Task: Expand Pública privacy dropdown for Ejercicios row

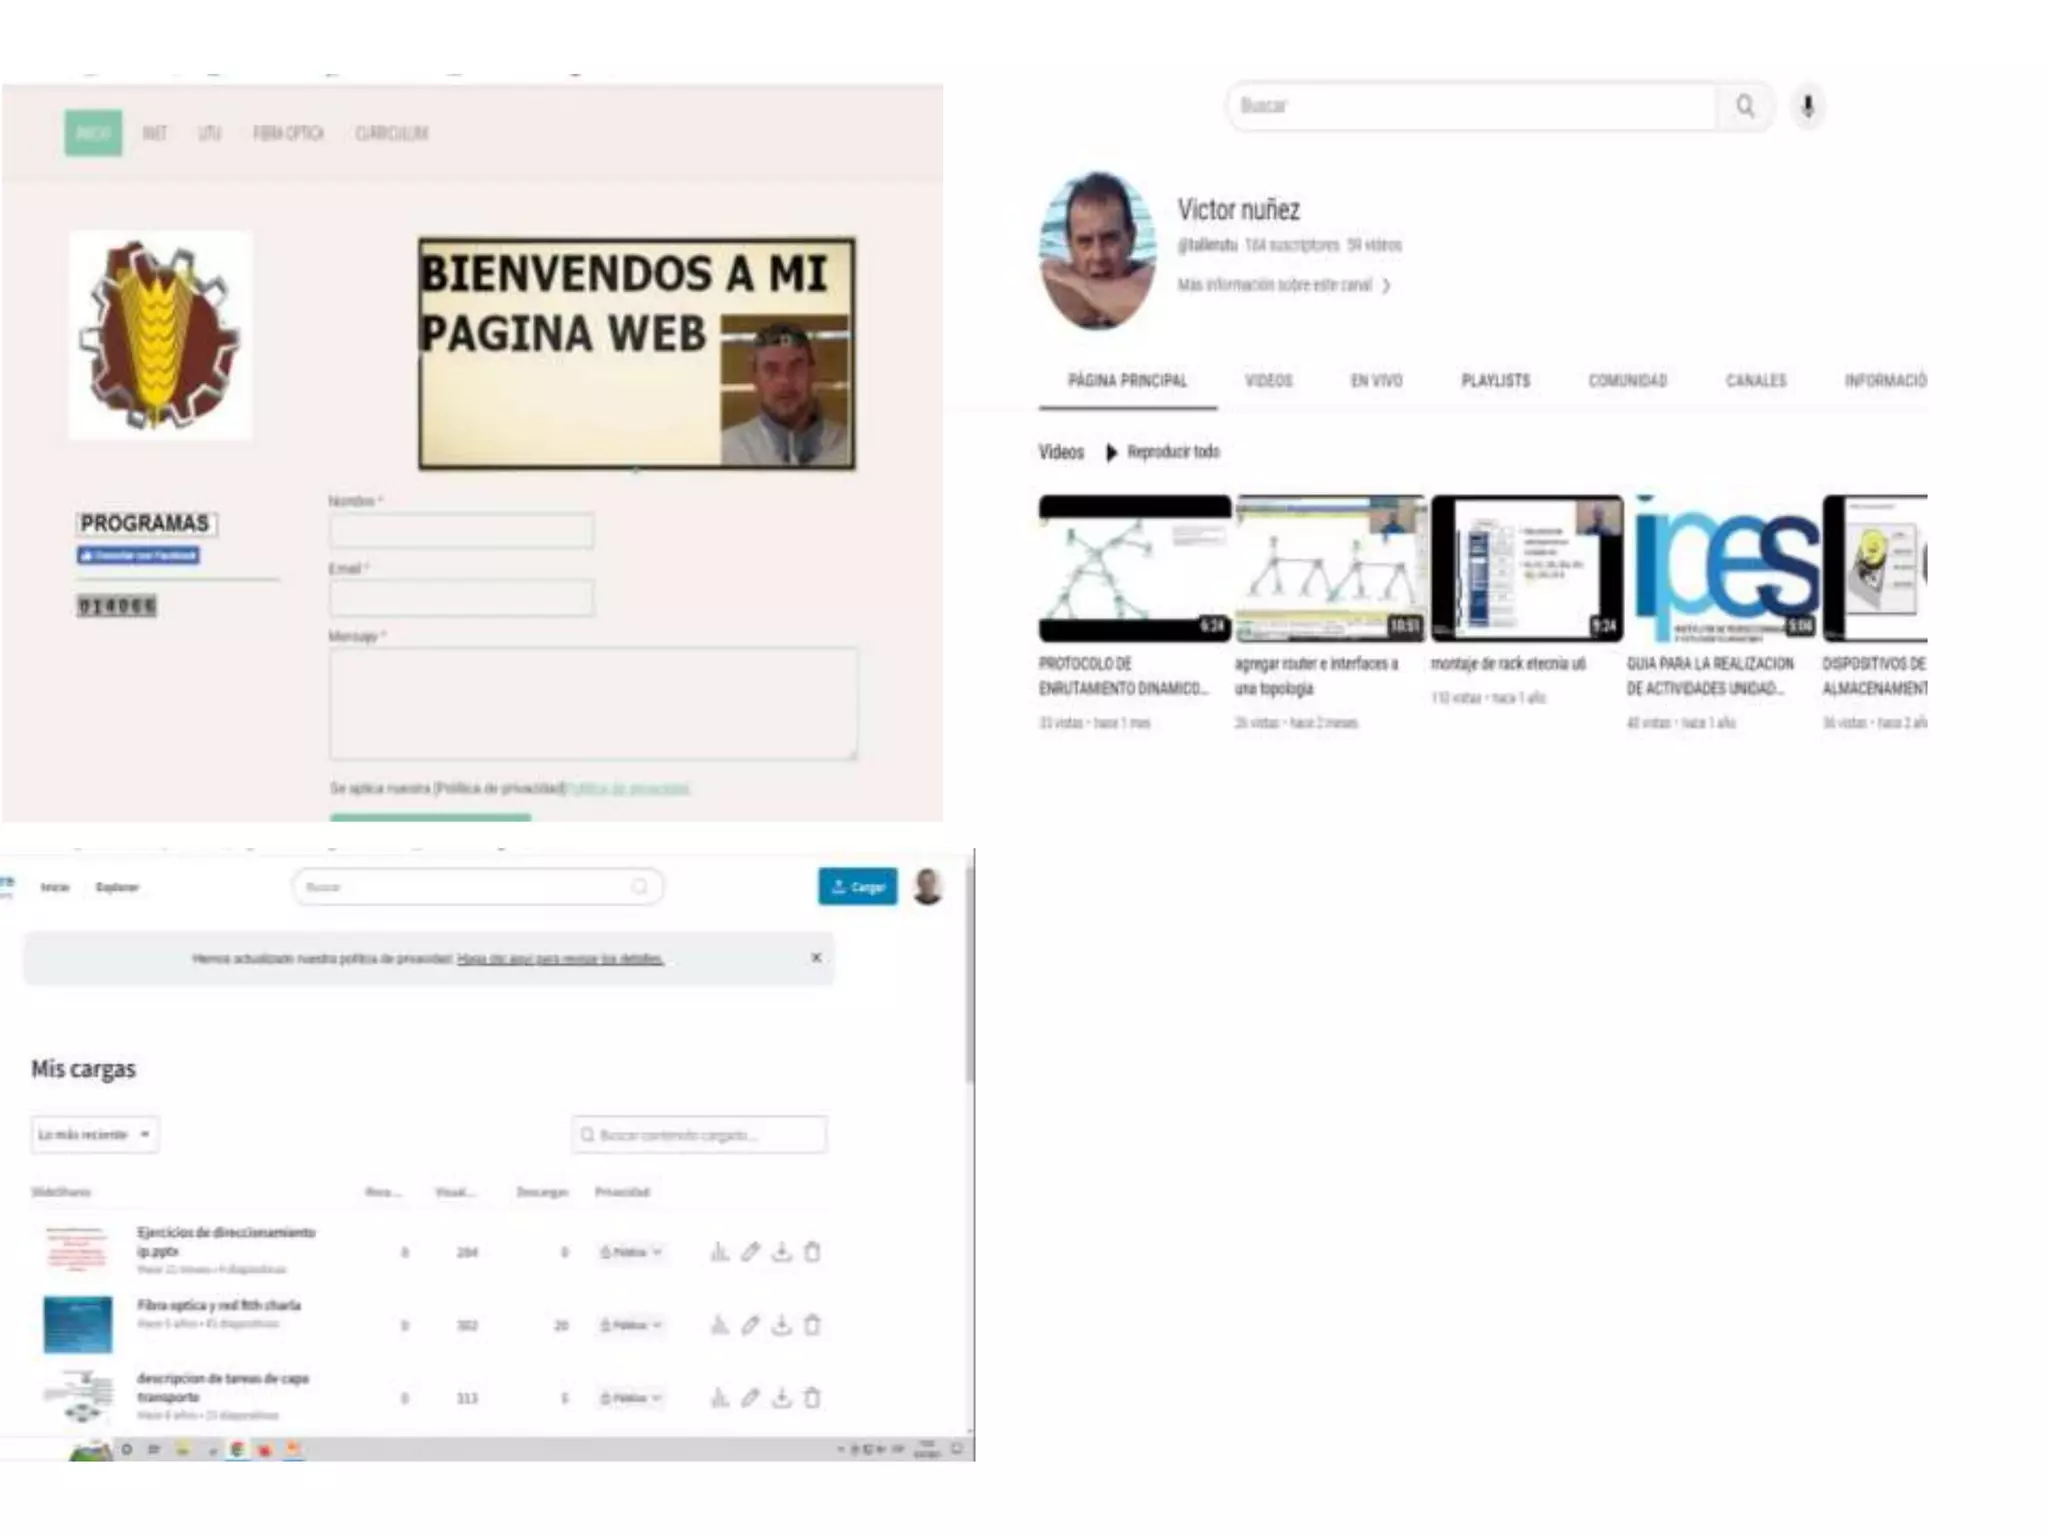Action: point(631,1252)
